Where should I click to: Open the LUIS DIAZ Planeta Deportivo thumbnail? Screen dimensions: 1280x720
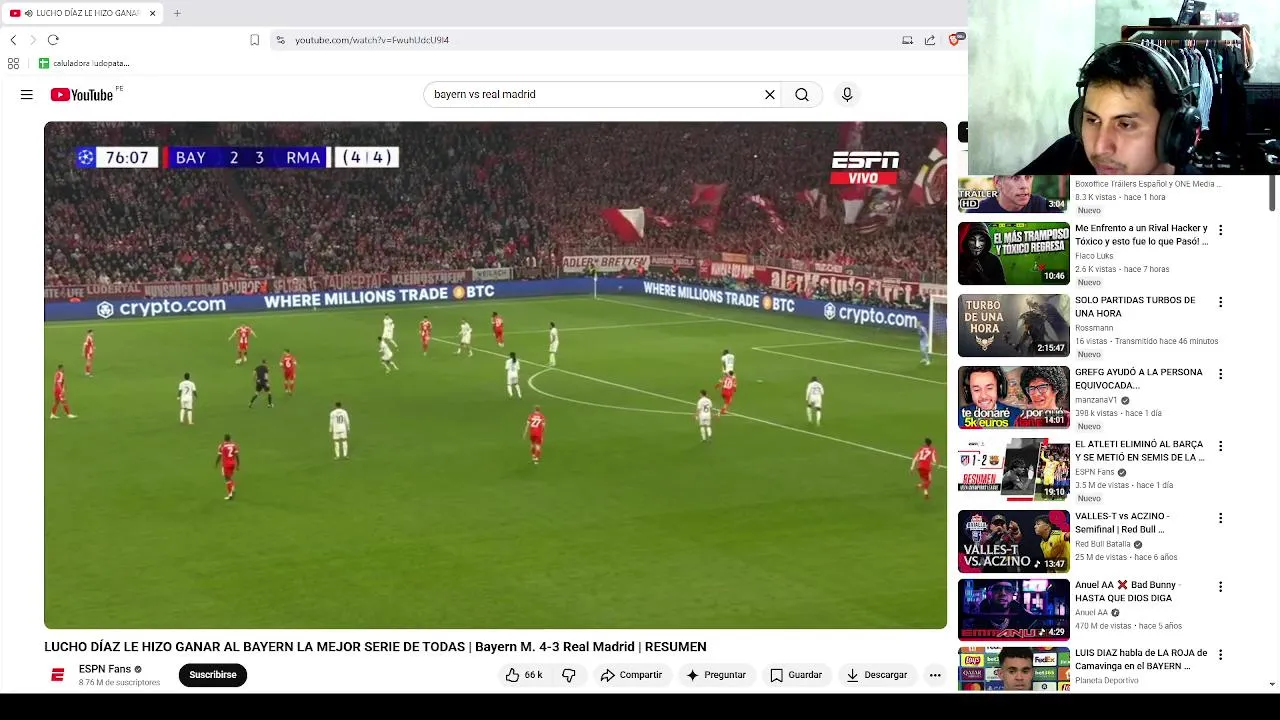click(1013, 669)
